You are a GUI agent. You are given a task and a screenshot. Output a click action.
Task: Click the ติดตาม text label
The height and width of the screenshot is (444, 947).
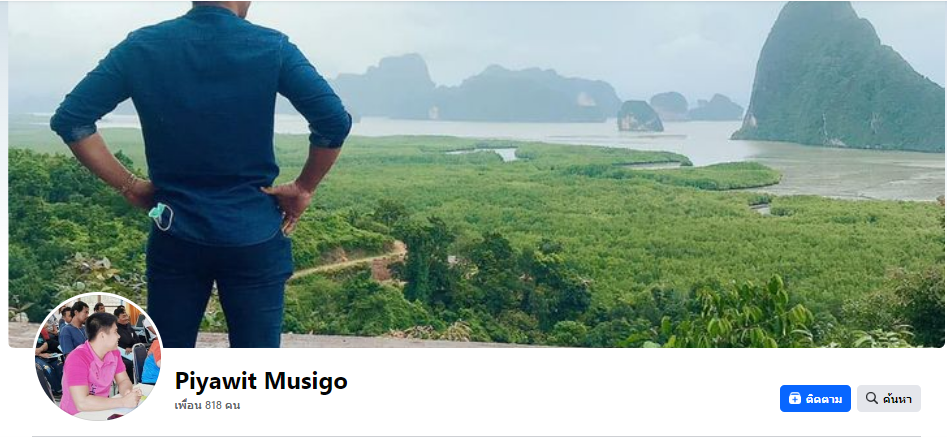tap(824, 399)
